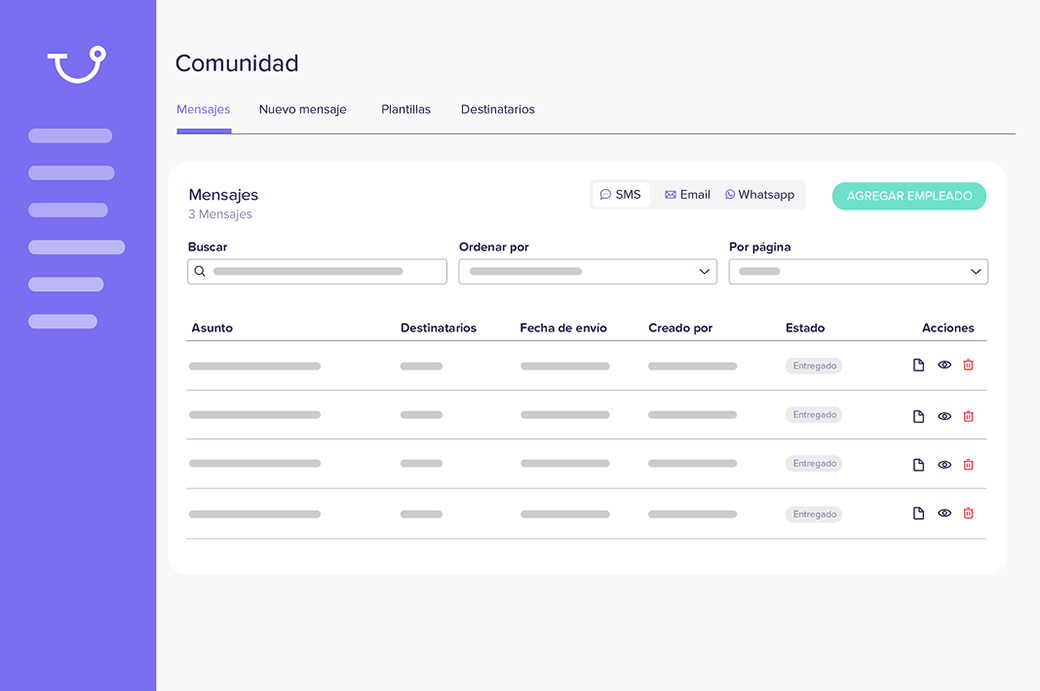Click document icon in first message row
Image resolution: width=1040 pixels, height=691 pixels.
click(x=918, y=365)
